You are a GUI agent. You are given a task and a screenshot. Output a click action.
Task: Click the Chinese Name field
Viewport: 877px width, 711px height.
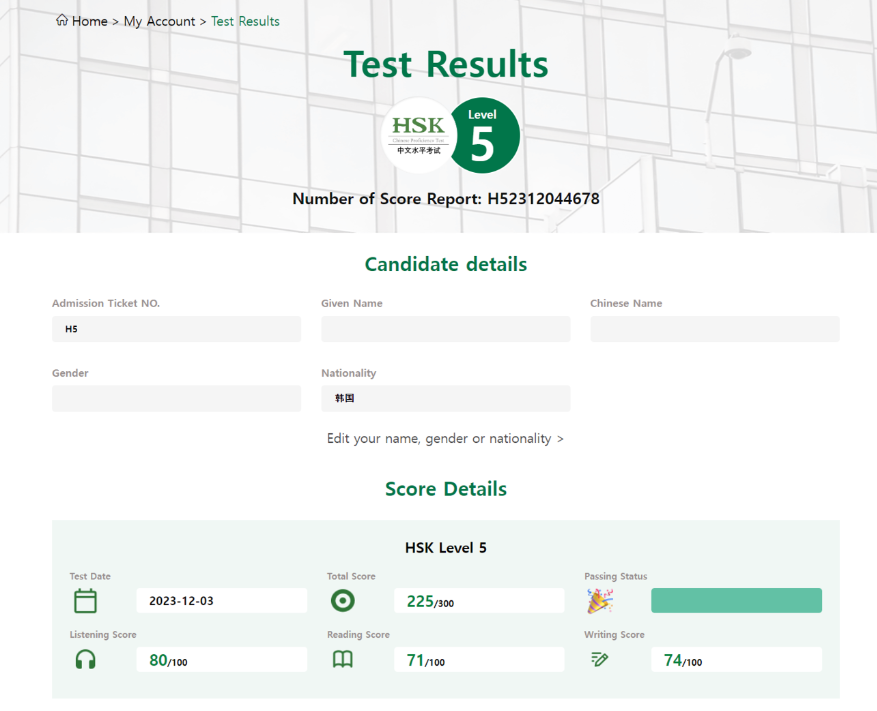[714, 329]
